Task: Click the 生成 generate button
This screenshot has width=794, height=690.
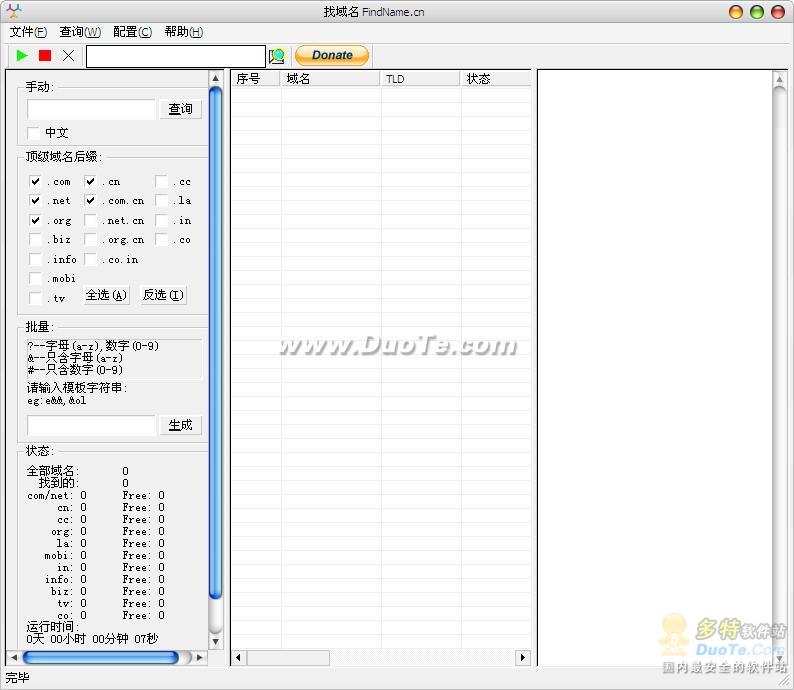Action: pos(180,425)
